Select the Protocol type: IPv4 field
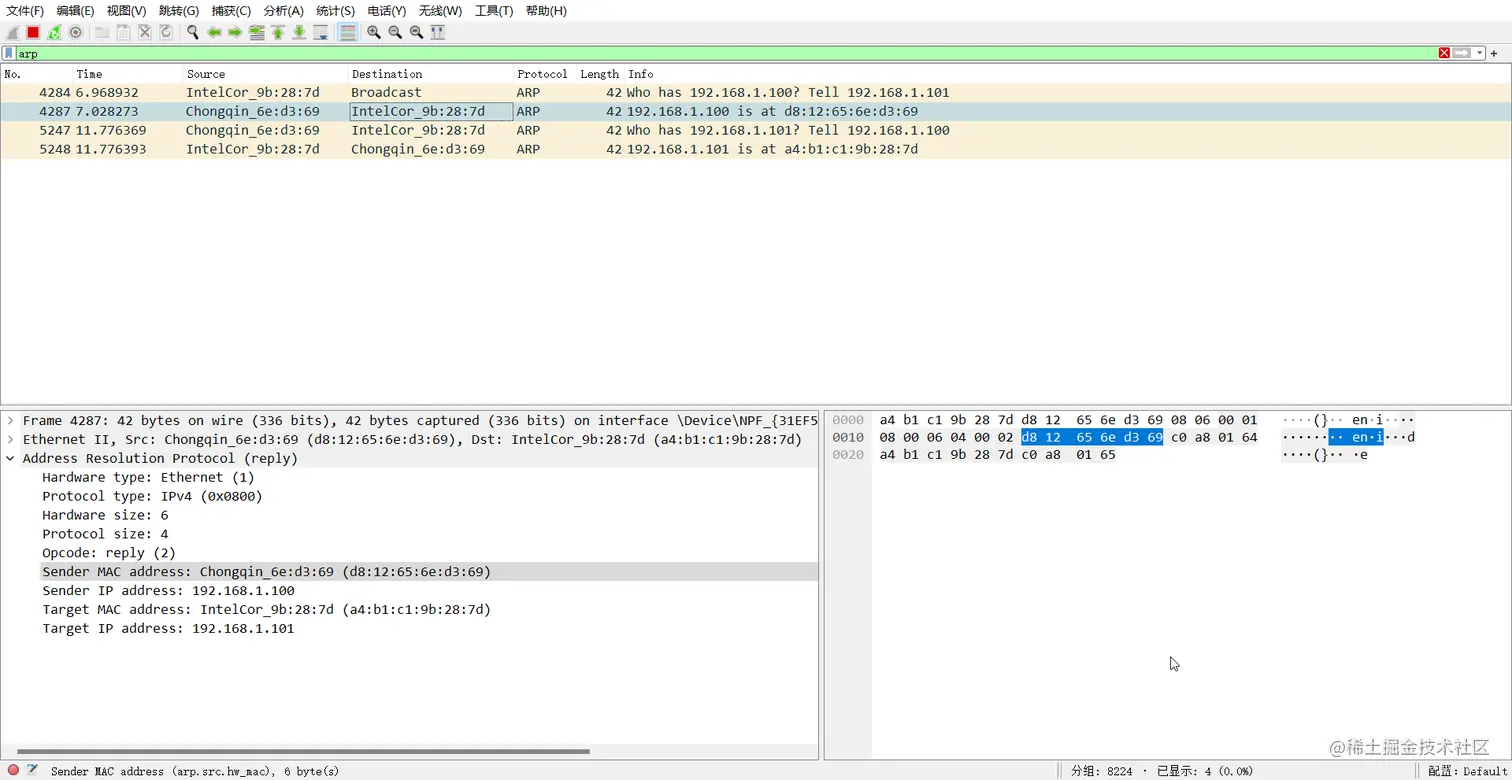The width and height of the screenshot is (1512, 780). [152, 497]
